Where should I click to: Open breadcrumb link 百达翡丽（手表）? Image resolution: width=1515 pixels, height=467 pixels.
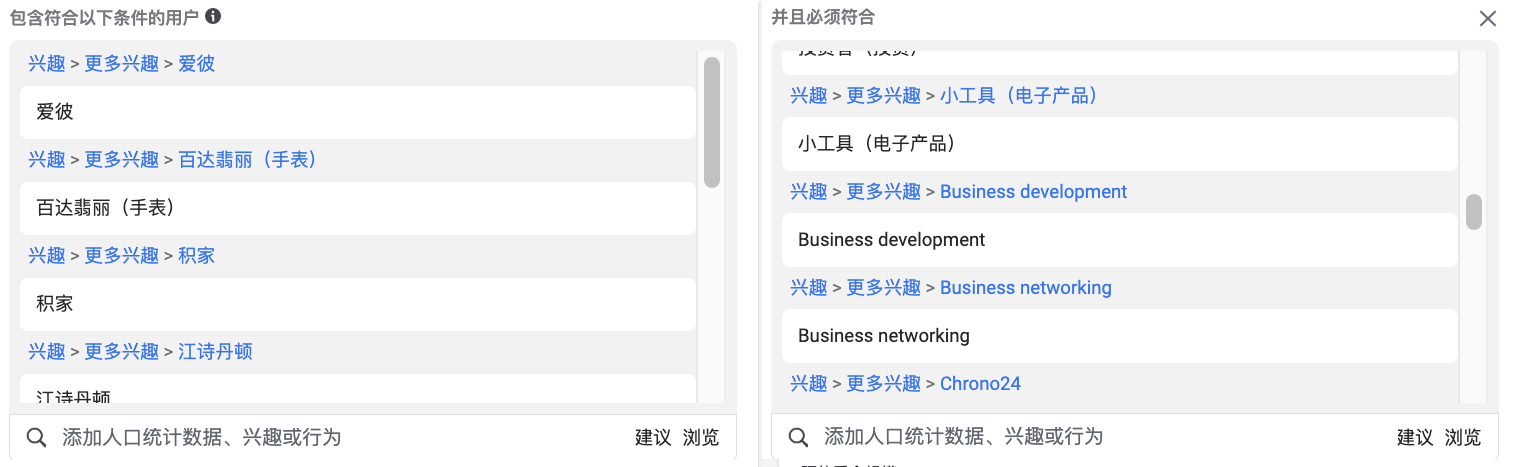(248, 160)
